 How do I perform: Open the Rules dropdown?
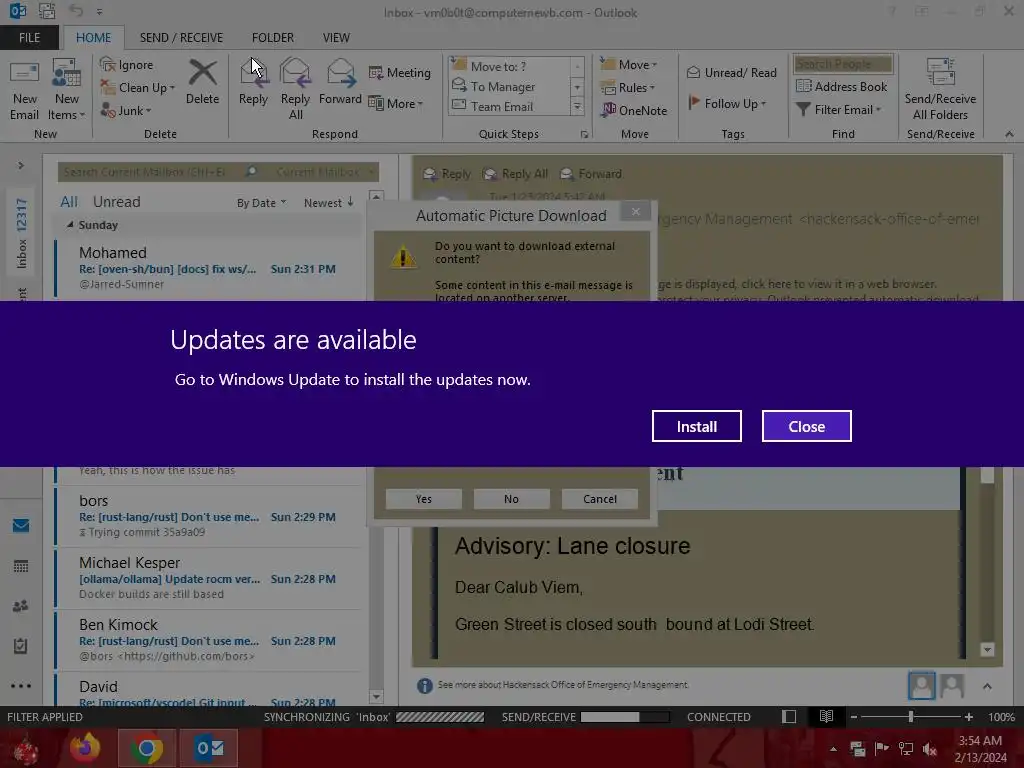pyautogui.click(x=628, y=88)
